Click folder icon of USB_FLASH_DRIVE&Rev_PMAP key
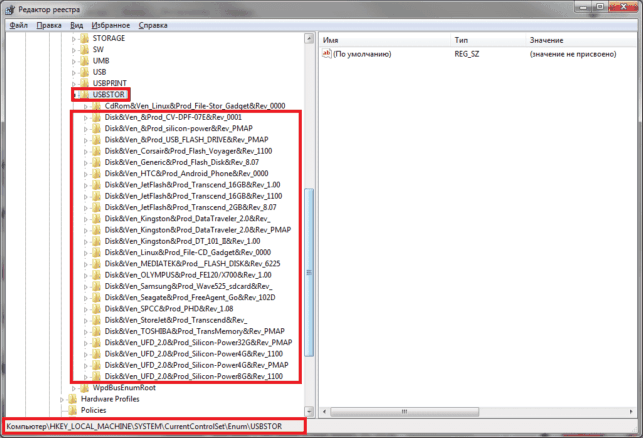Viewport: 643px width, 438px height. click(x=96, y=140)
